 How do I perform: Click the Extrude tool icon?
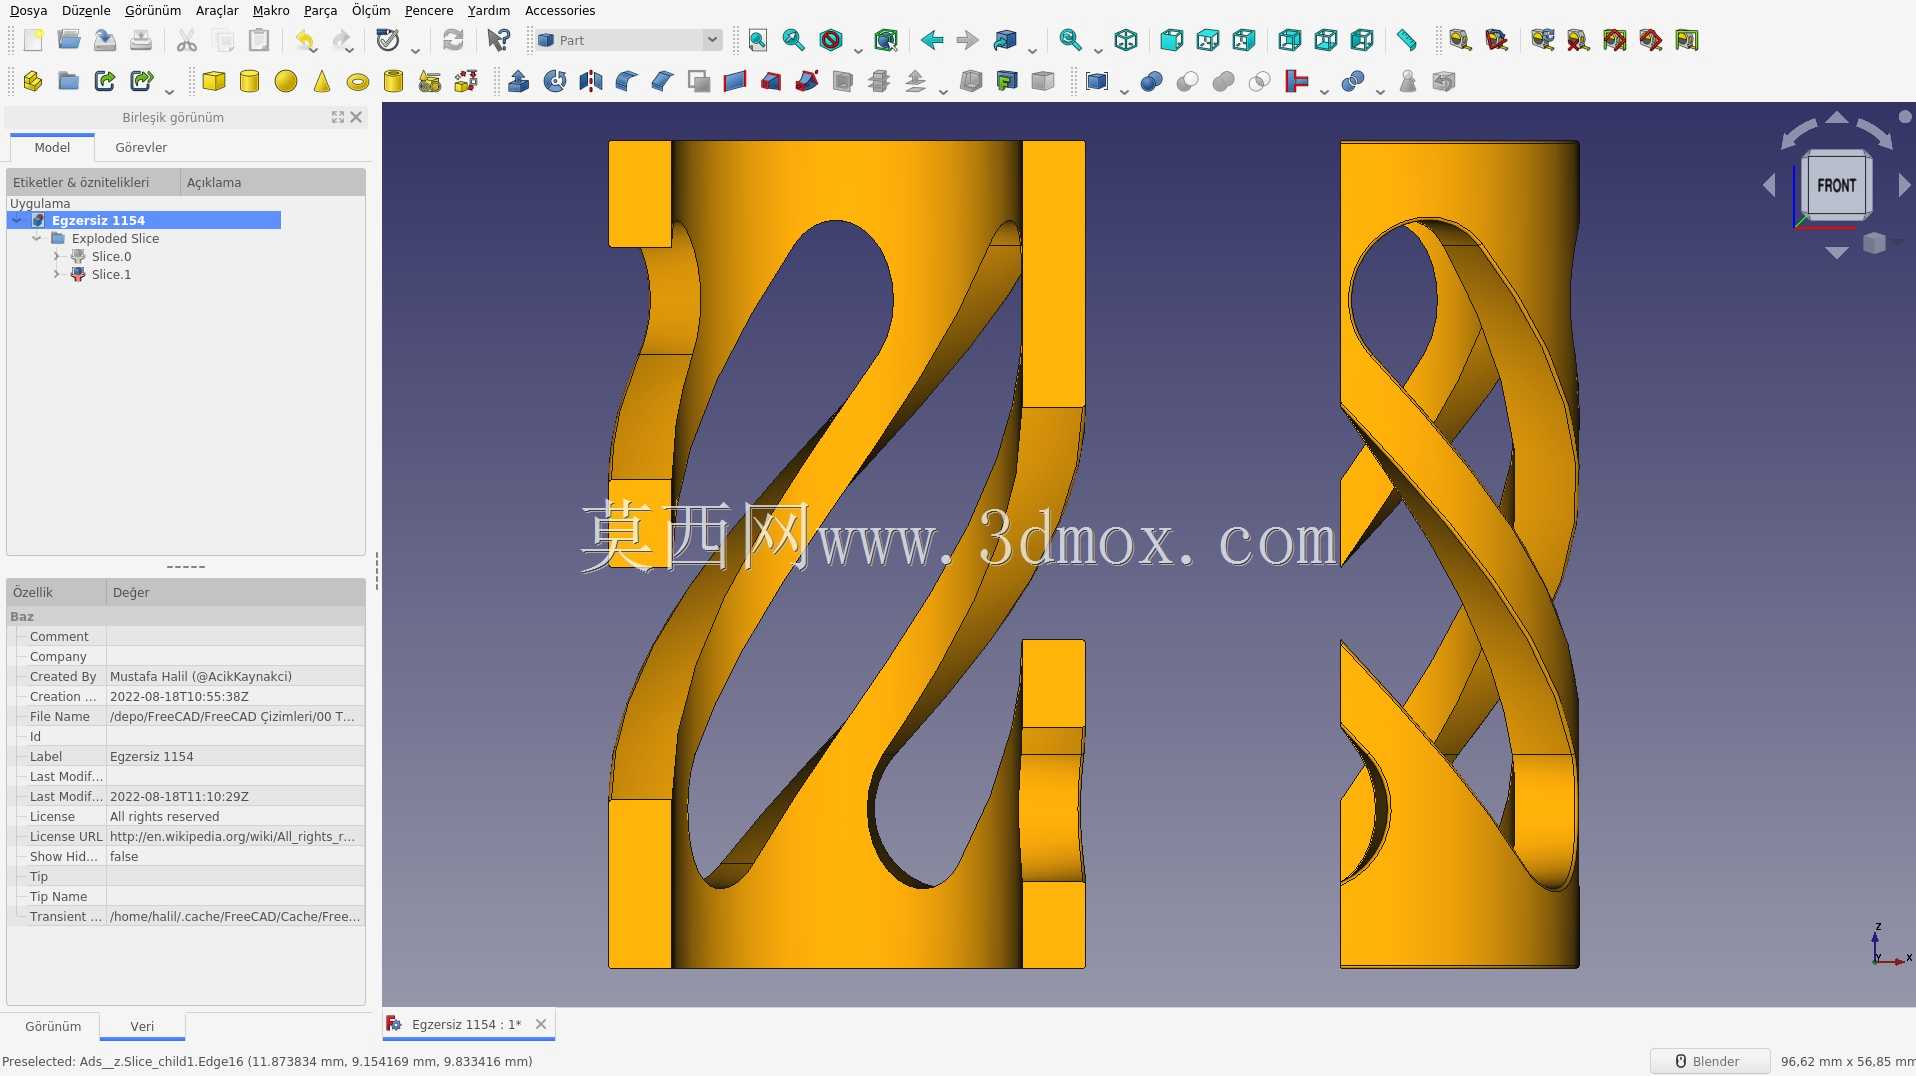519,81
